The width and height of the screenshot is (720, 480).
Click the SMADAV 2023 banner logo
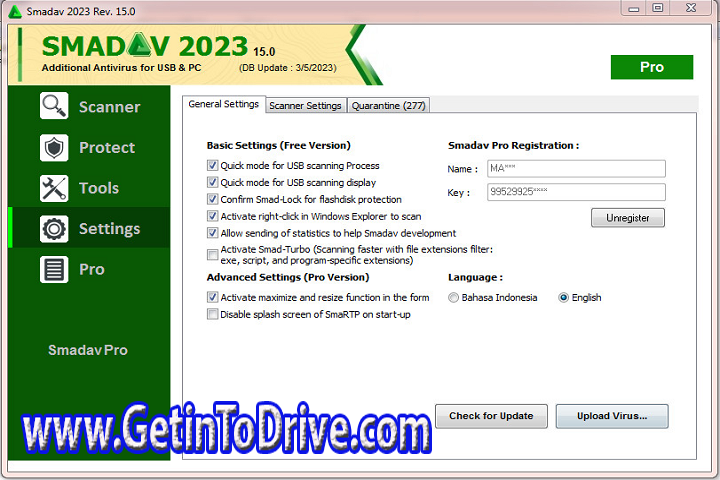[x=145, y=46]
